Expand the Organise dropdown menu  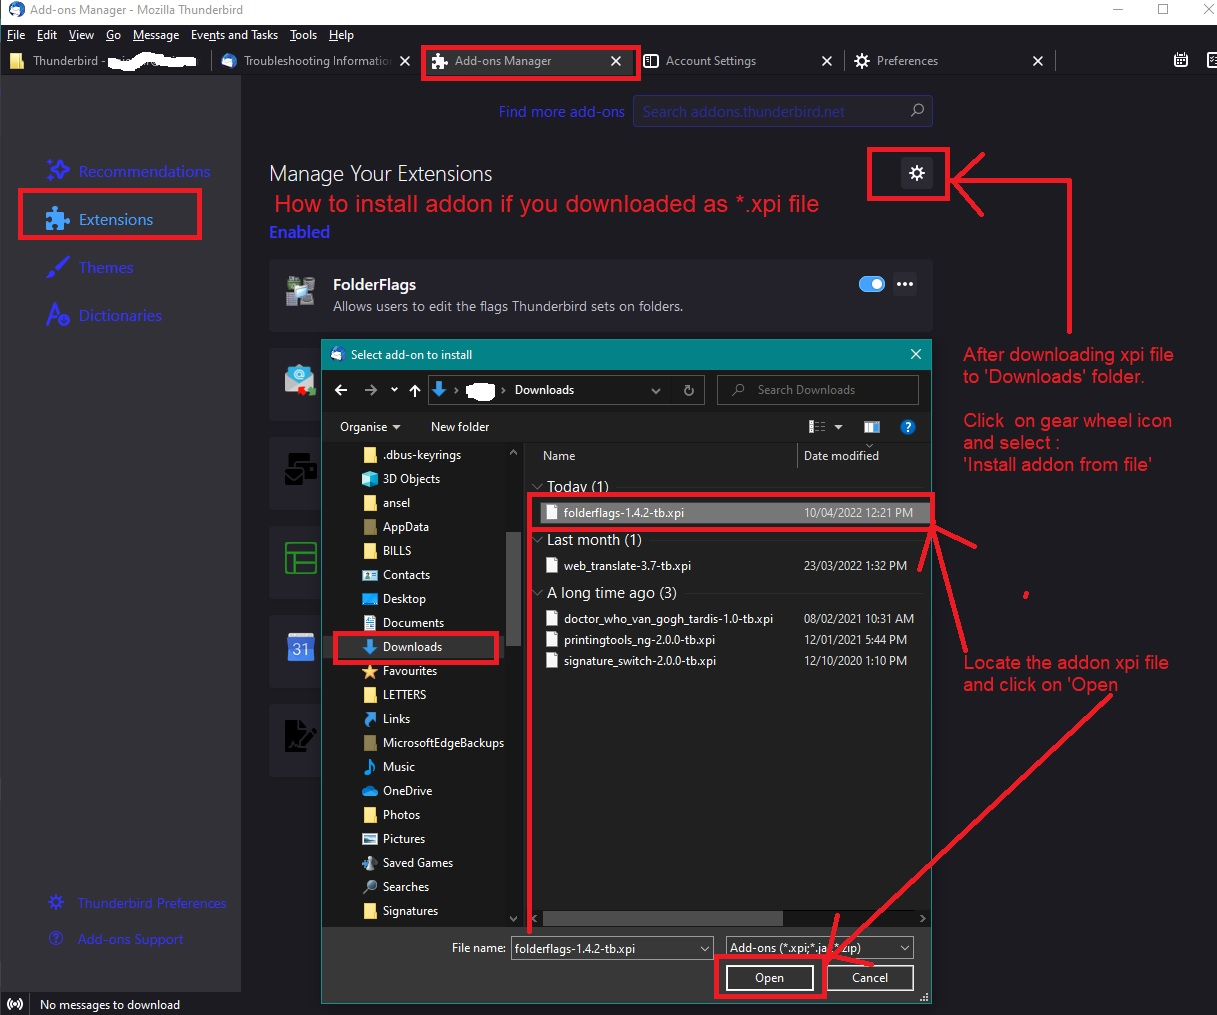coord(369,427)
